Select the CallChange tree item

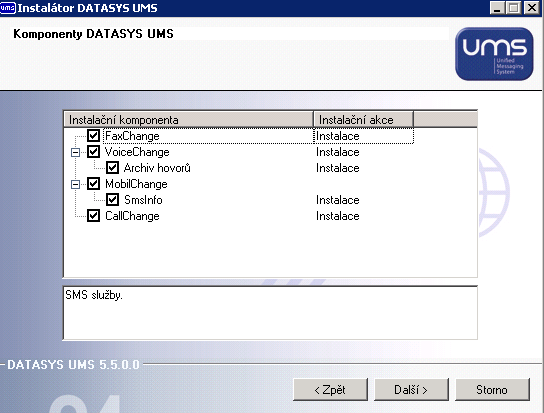pos(132,216)
